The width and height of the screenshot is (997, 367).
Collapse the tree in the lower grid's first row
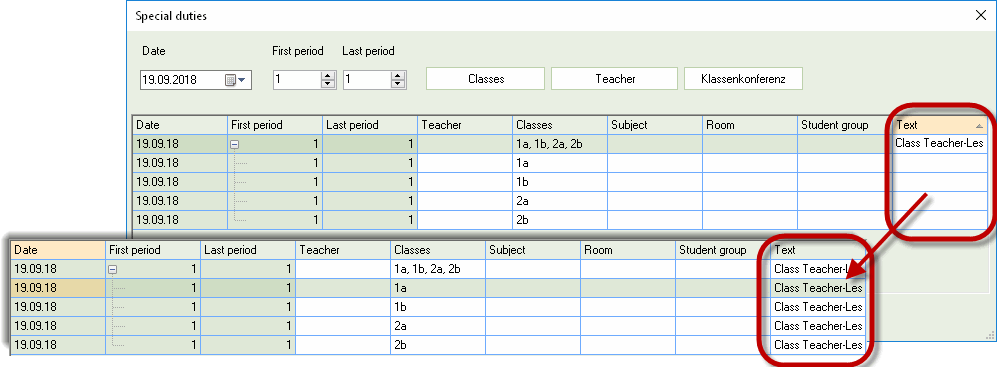(113, 270)
